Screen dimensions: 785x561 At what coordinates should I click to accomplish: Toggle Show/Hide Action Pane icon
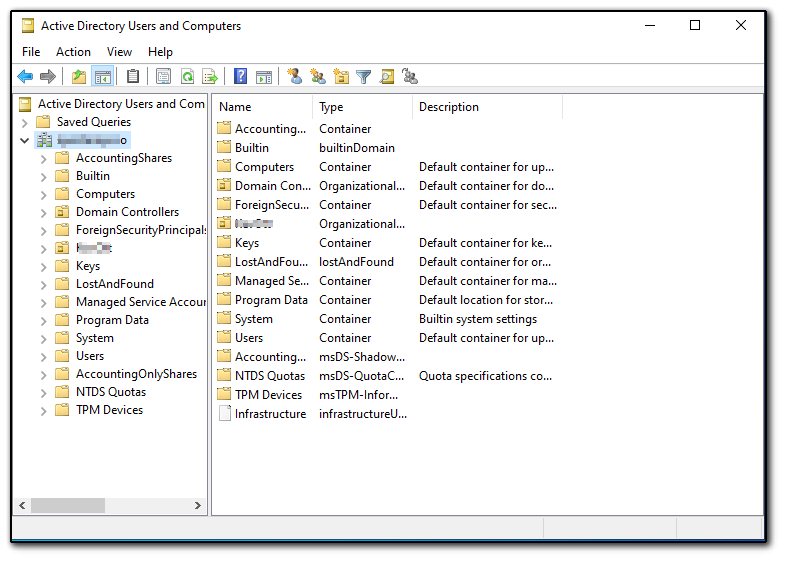pyautogui.click(x=264, y=77)
